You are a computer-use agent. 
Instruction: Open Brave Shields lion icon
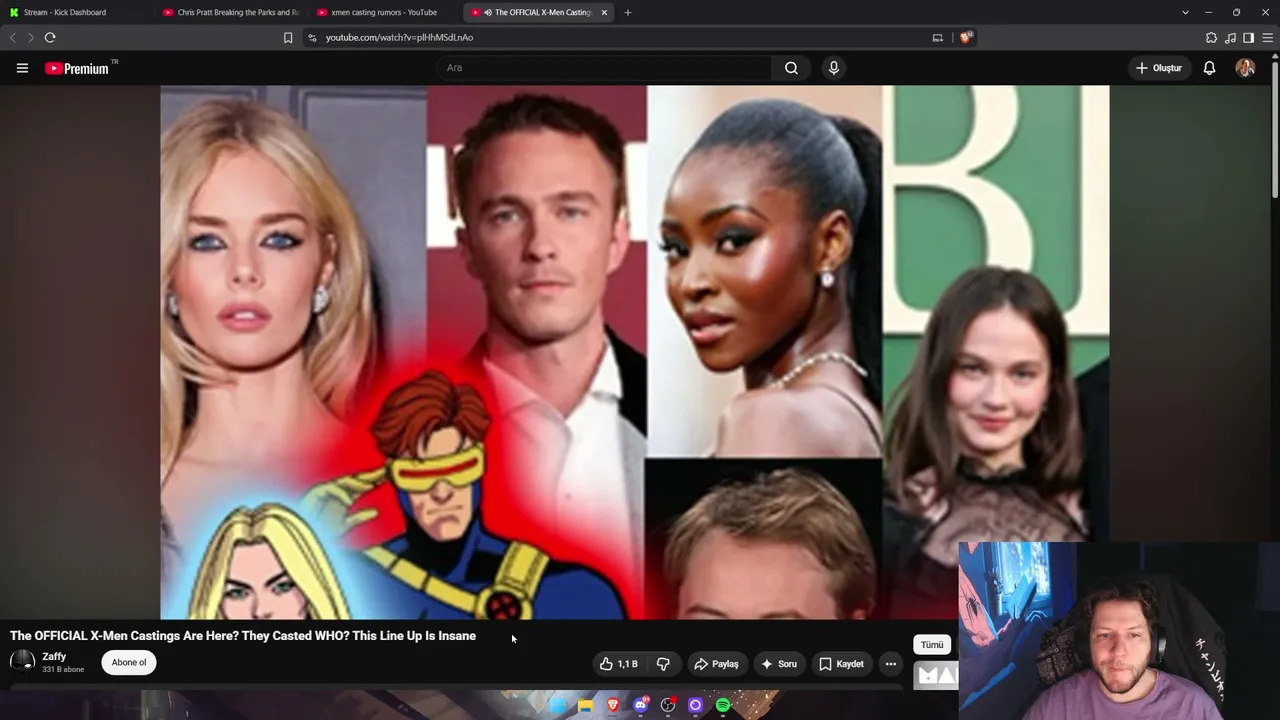(x=966, y=37)
